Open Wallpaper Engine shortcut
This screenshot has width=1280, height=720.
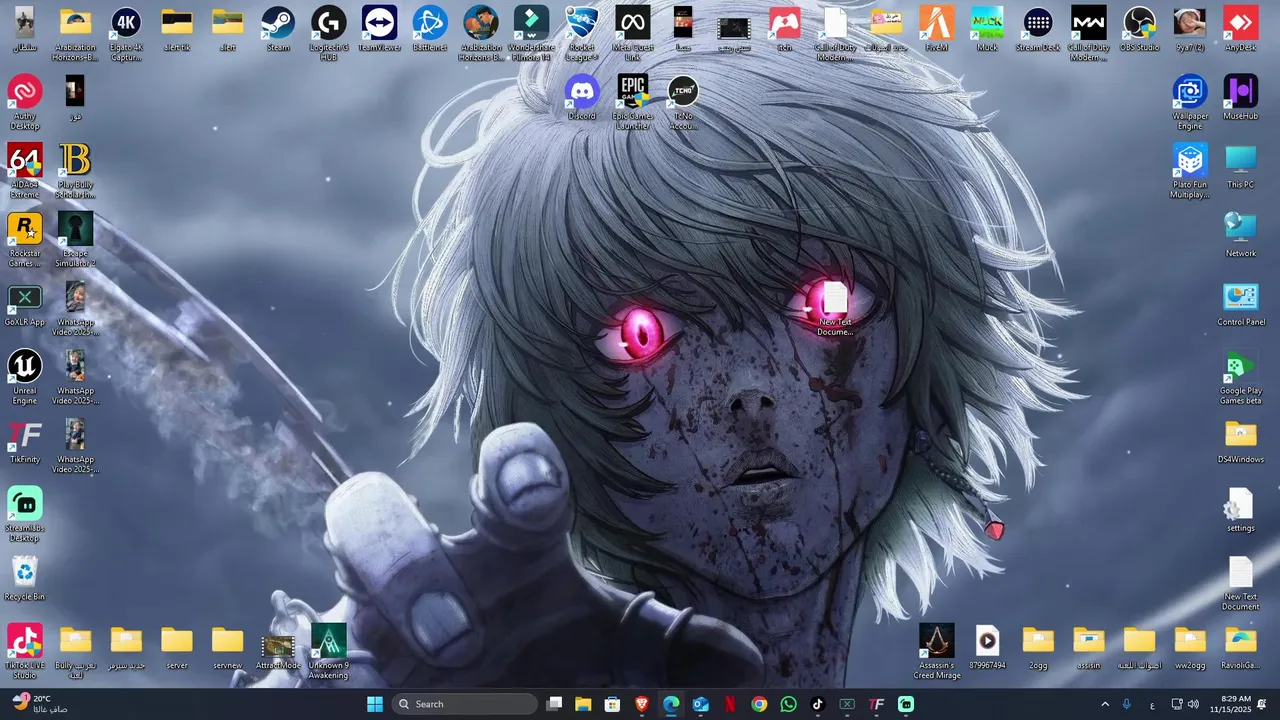tap(1190, 102)
